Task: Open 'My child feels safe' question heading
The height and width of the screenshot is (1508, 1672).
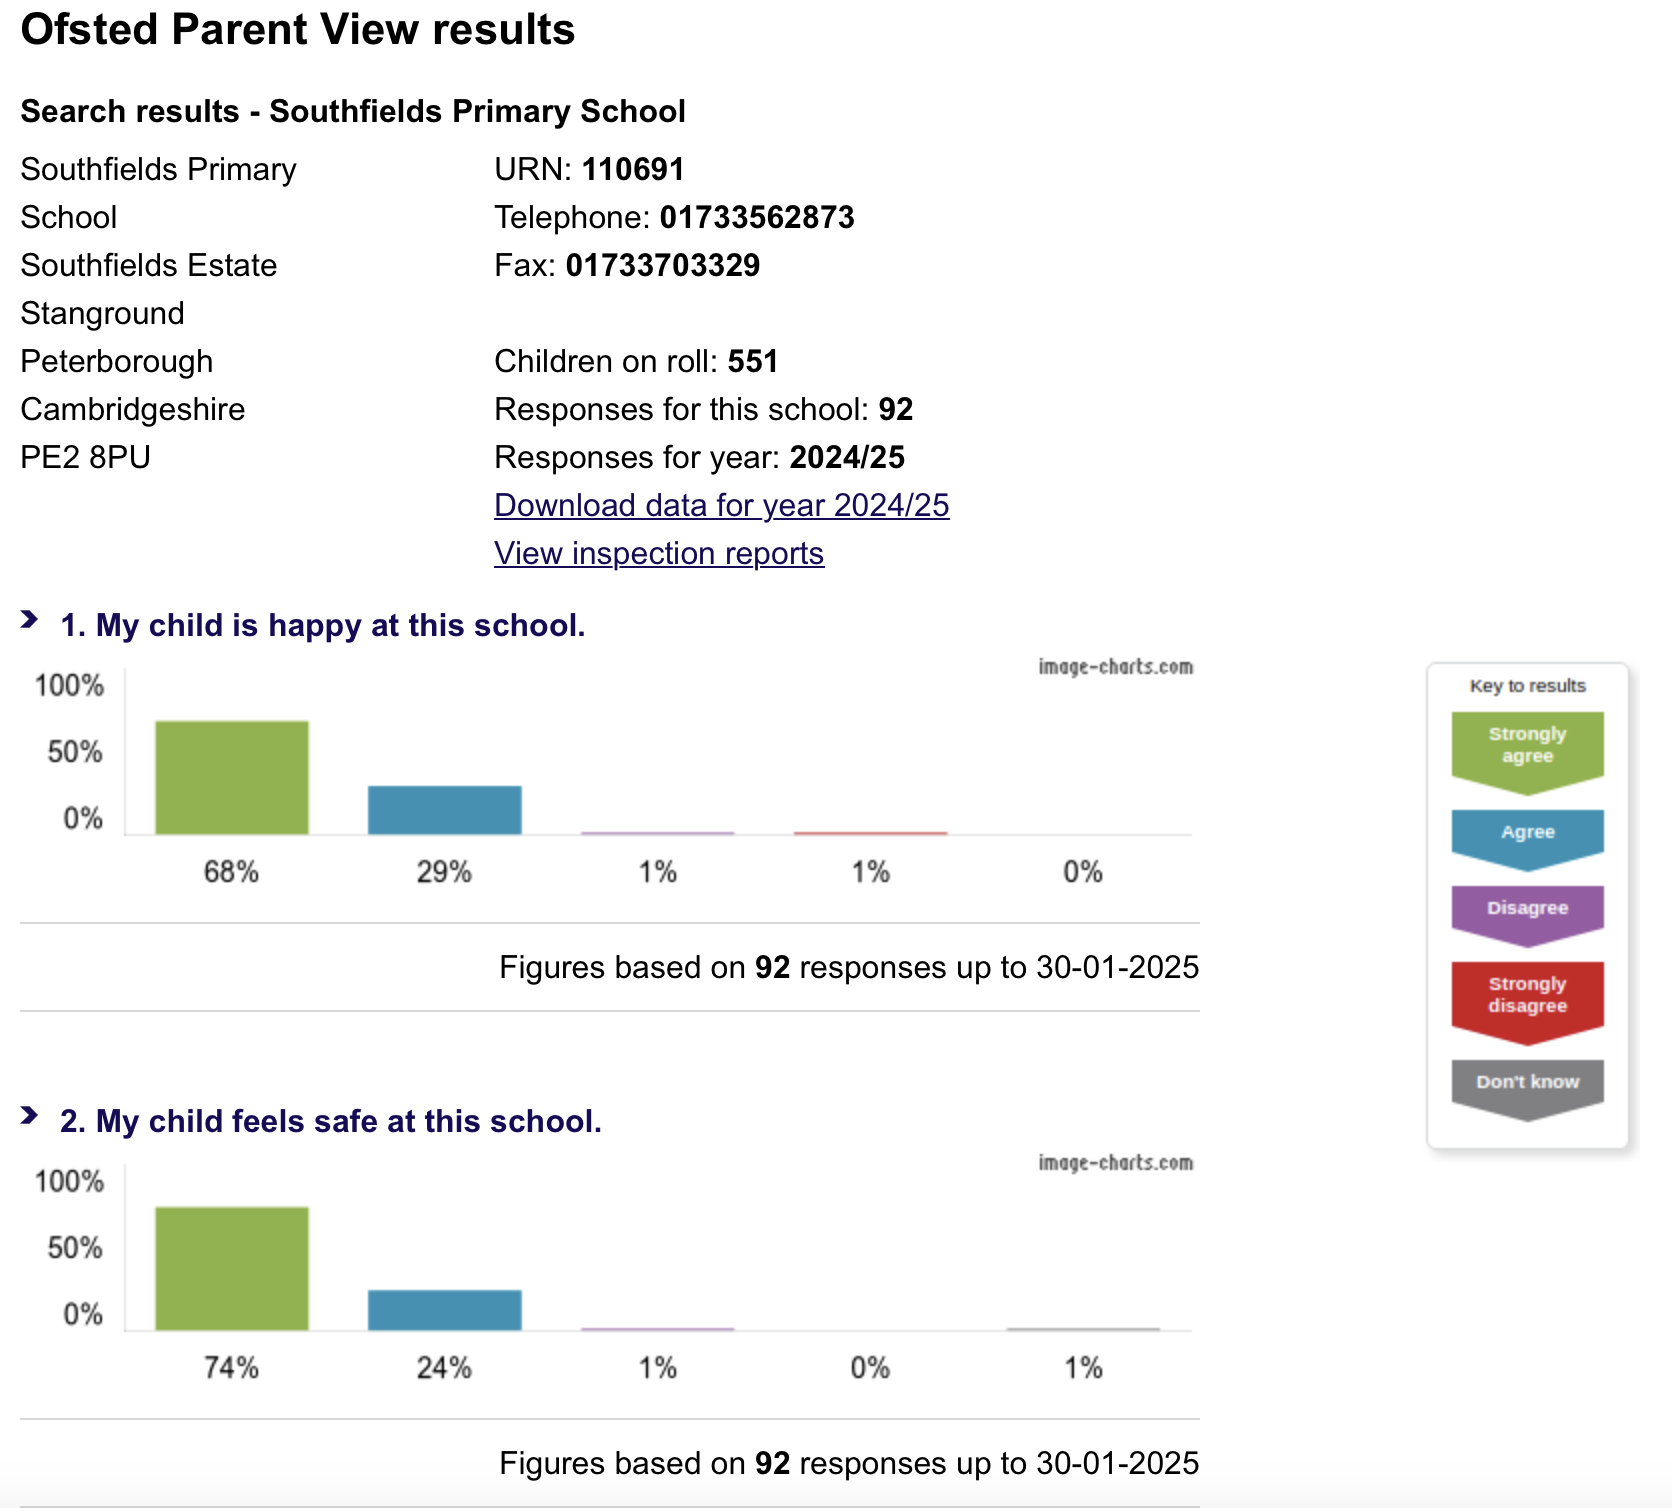Action: pyautogui.click(x=330, y=1122)
